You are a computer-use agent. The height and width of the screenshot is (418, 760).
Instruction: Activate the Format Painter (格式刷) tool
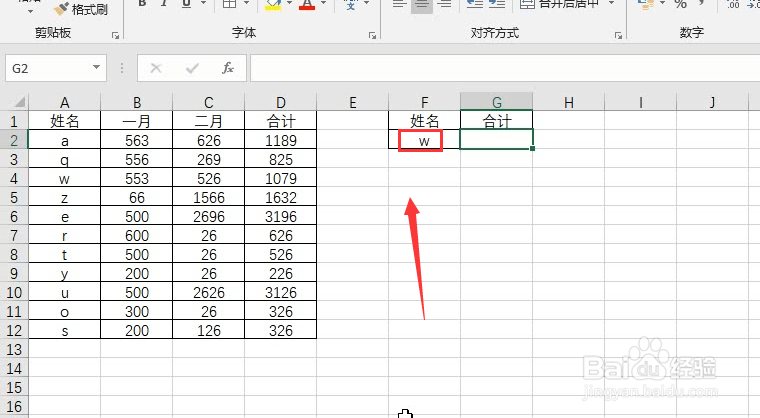pos(81,9)
